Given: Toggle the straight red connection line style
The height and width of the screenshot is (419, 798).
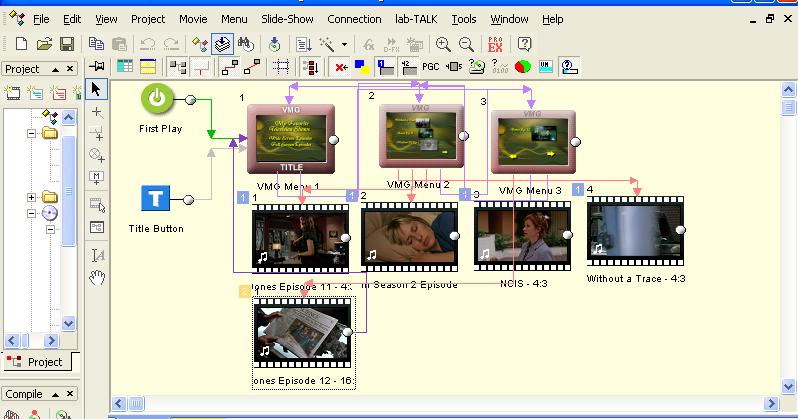Looking at the screenshot, I should (252, 67).
